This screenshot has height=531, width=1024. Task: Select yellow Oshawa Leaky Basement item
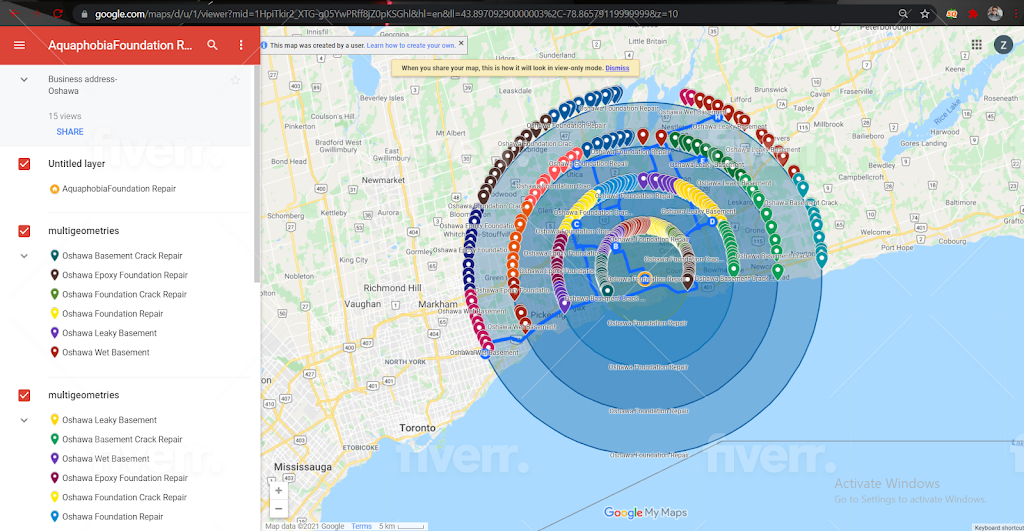(x=103, y=420)
